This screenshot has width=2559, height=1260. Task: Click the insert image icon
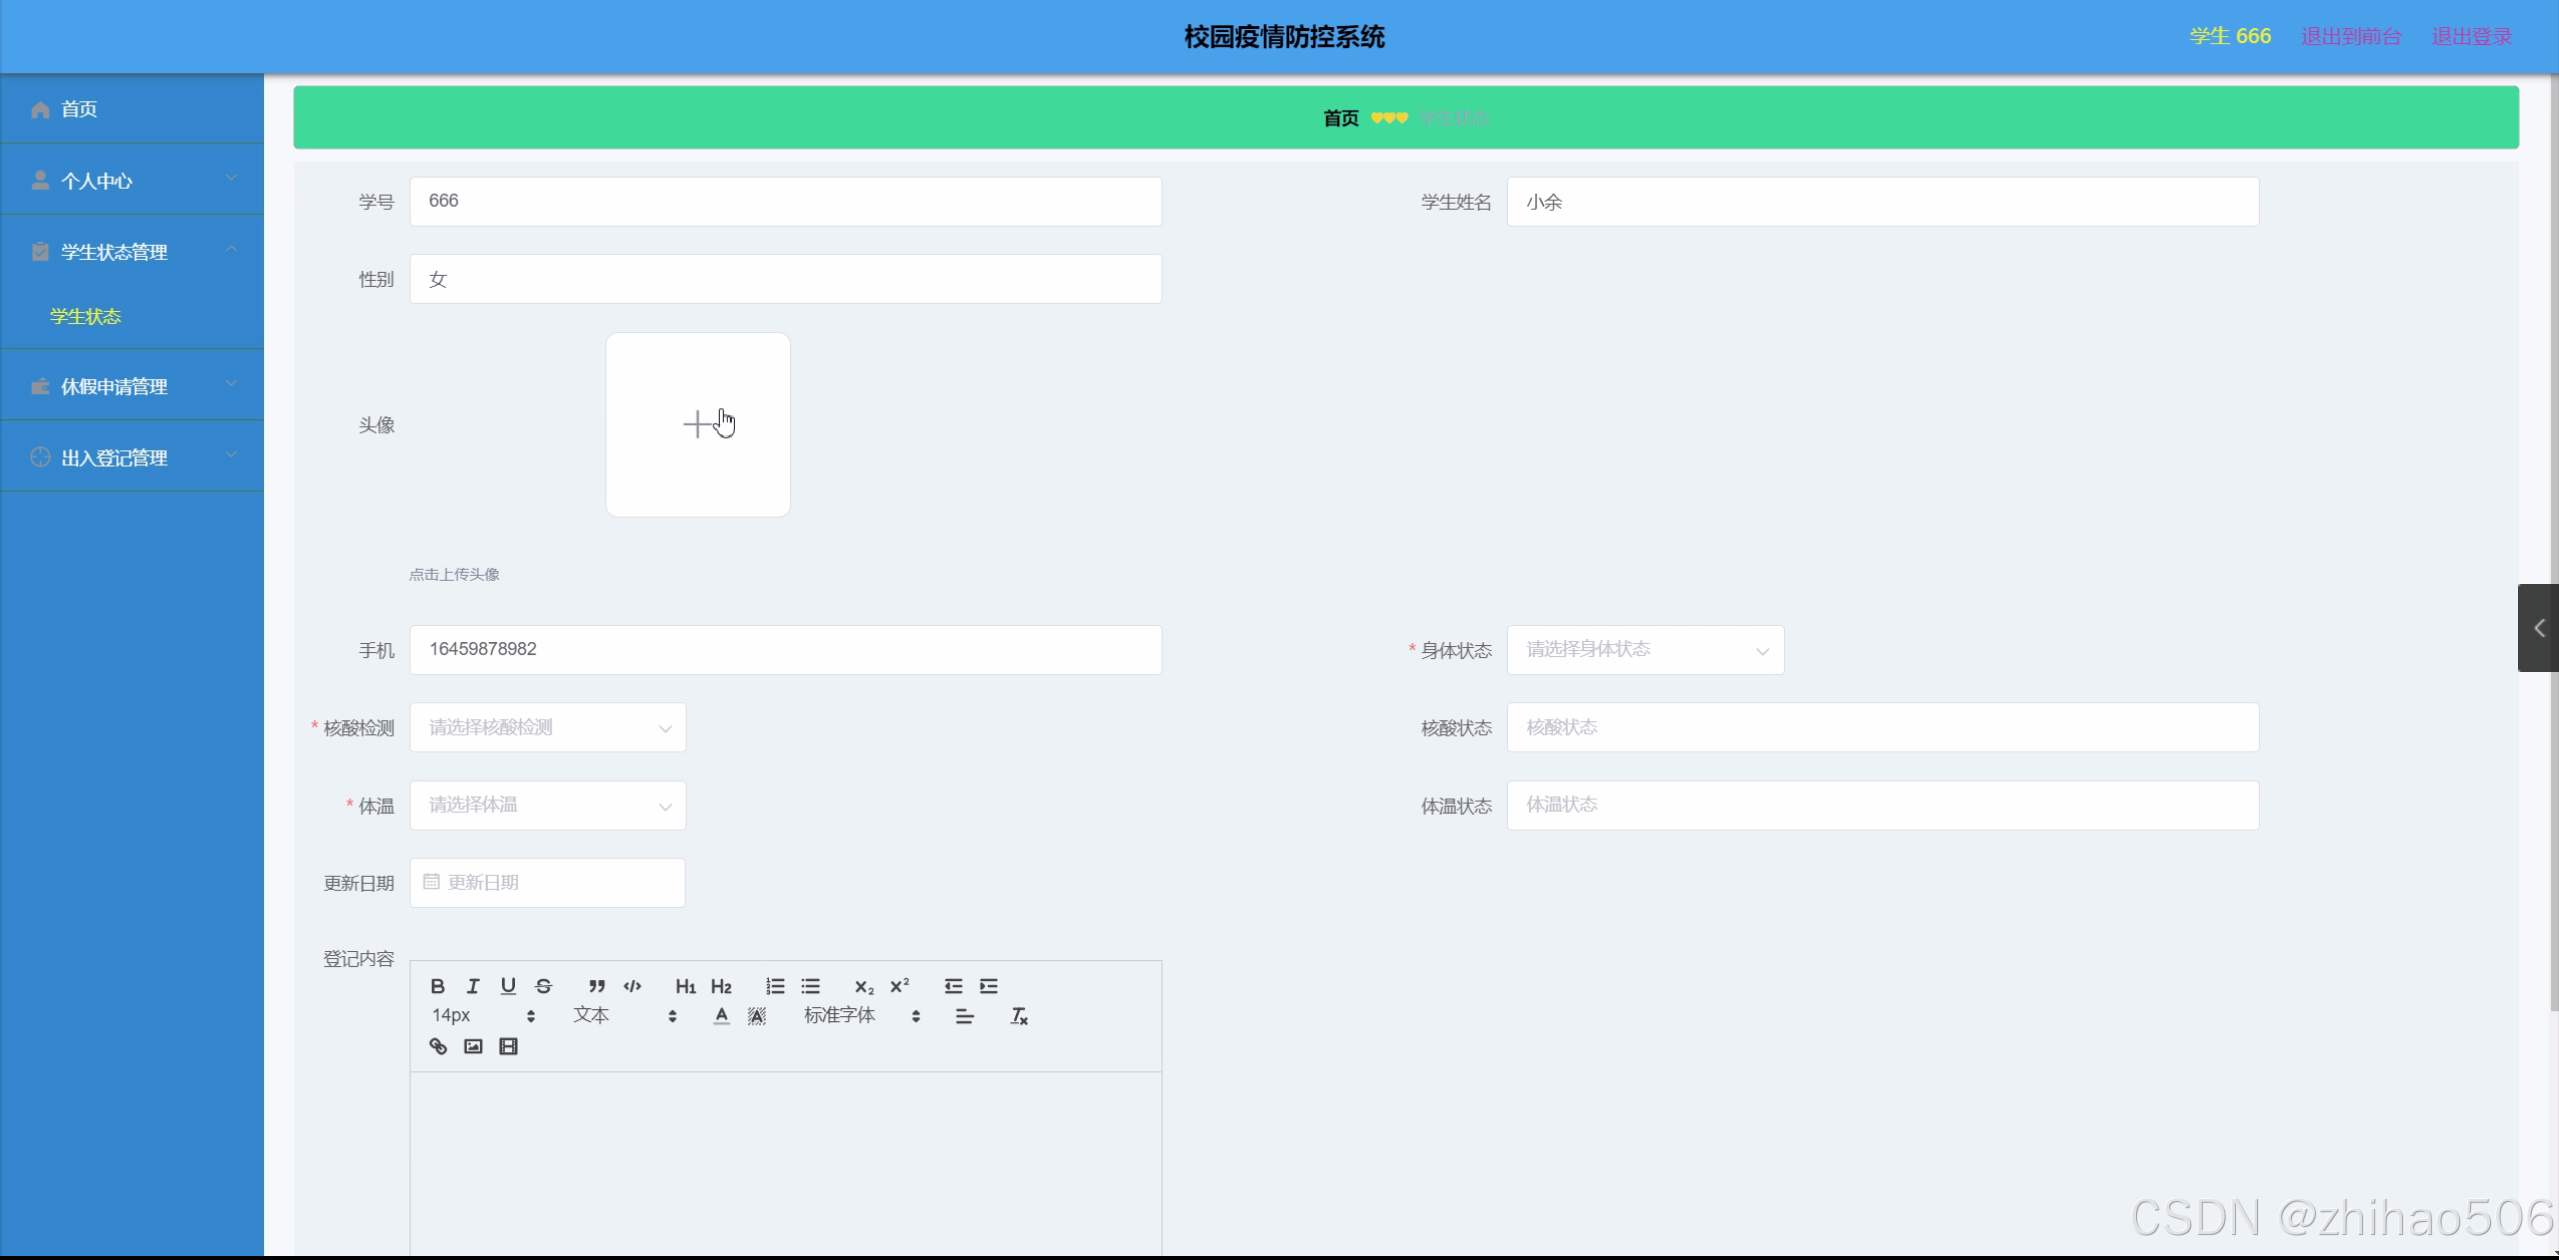473,1046
